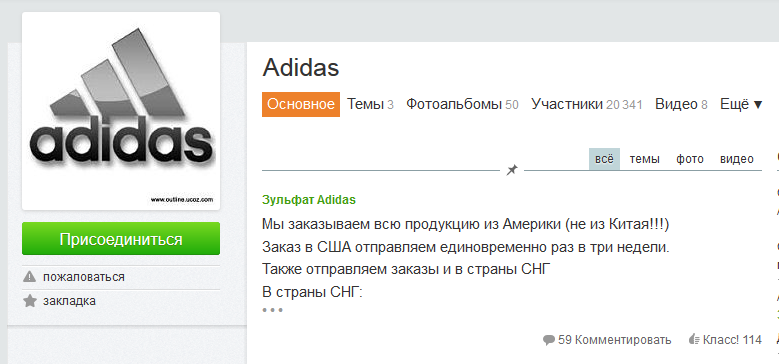View the Участники members tab

(587, 104)
